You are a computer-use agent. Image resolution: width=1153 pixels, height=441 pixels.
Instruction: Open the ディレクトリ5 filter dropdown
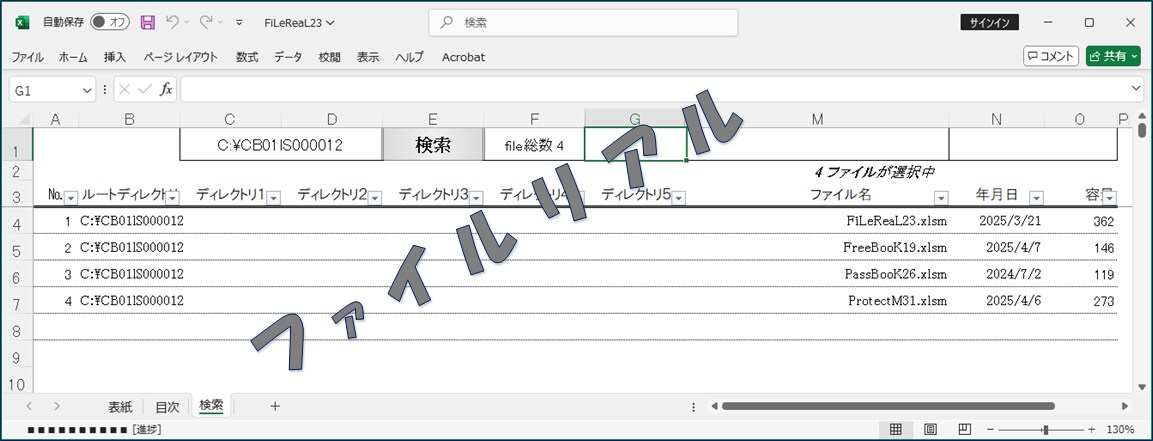point(679,197)
